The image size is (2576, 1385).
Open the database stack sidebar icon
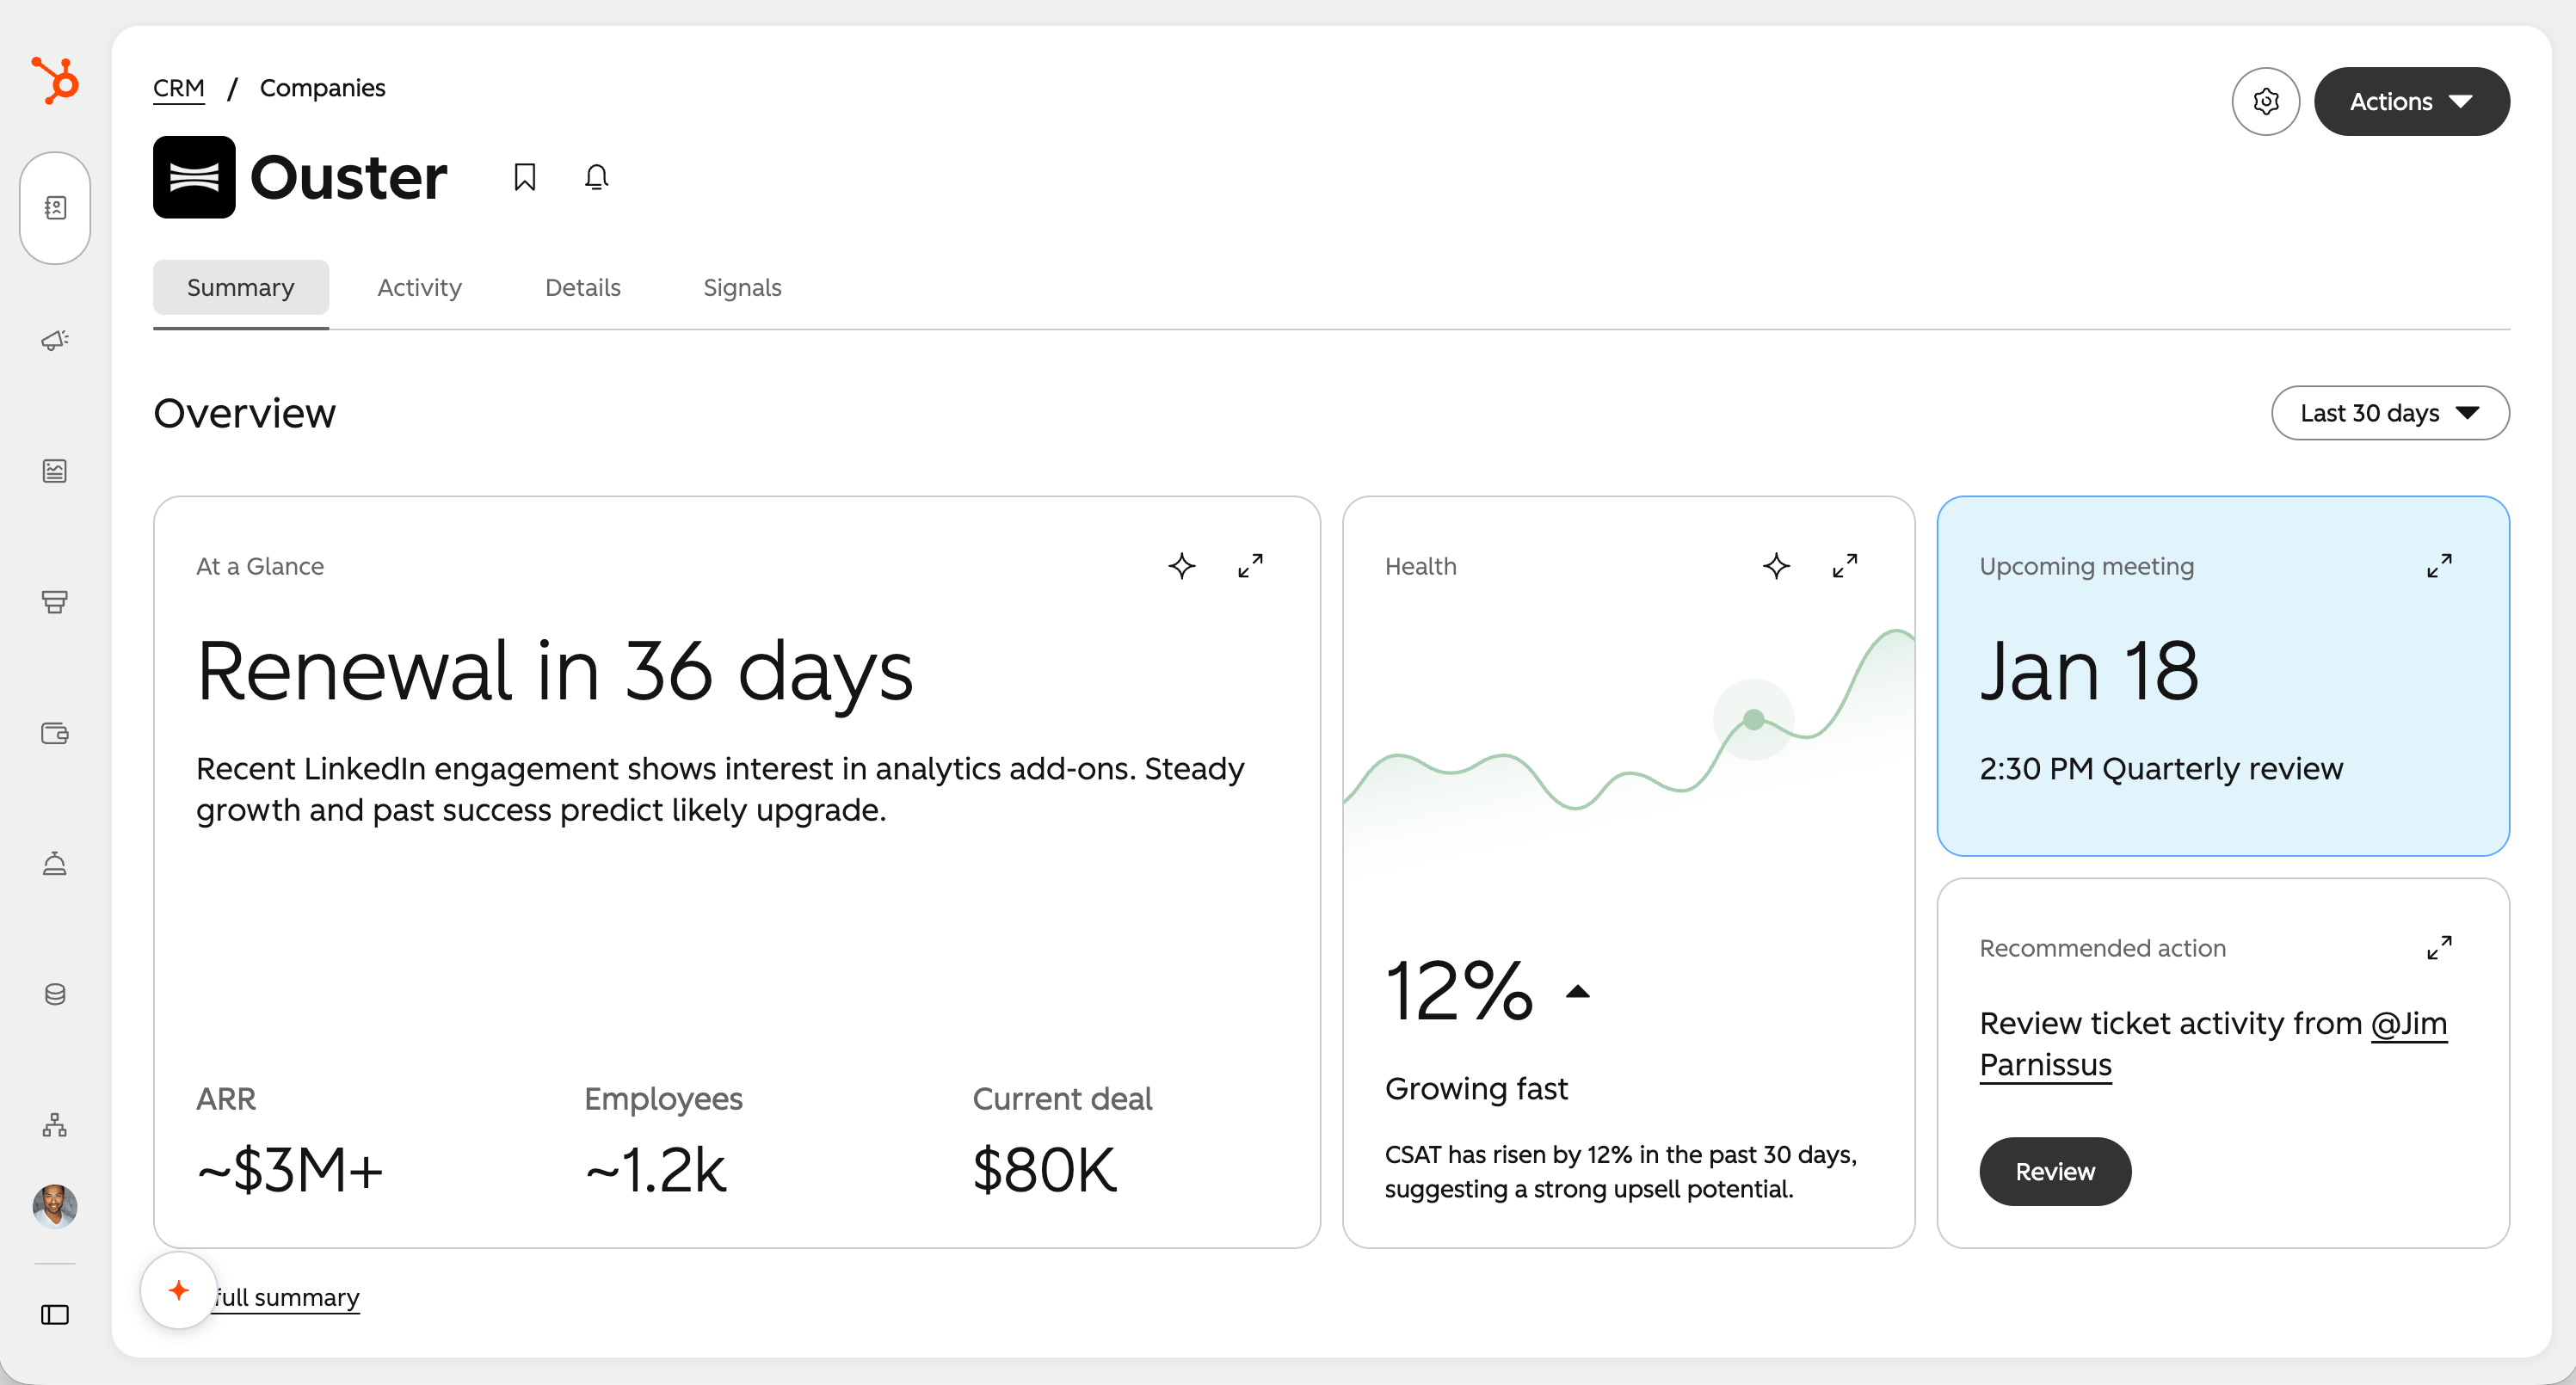55,994
